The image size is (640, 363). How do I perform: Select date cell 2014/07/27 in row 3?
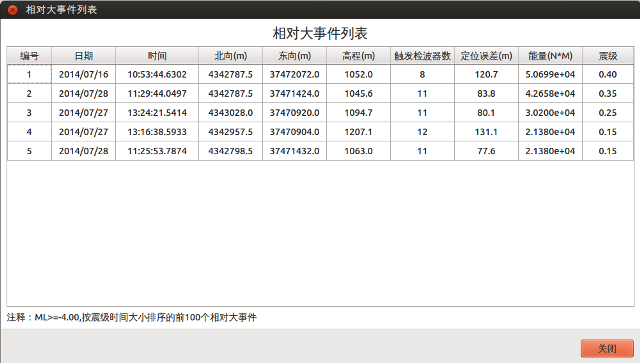click(x=84, y=113)
